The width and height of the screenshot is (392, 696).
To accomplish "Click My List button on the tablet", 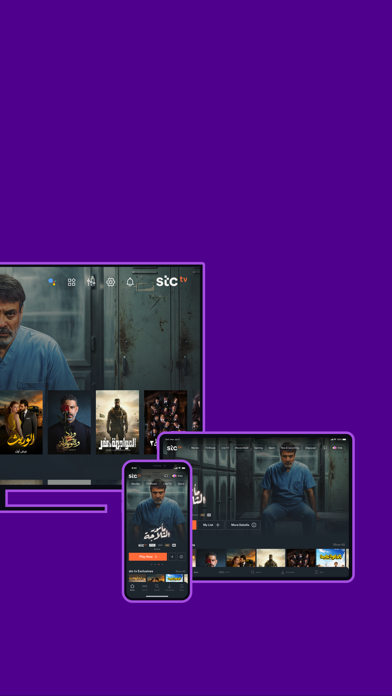I will point(211,525).
